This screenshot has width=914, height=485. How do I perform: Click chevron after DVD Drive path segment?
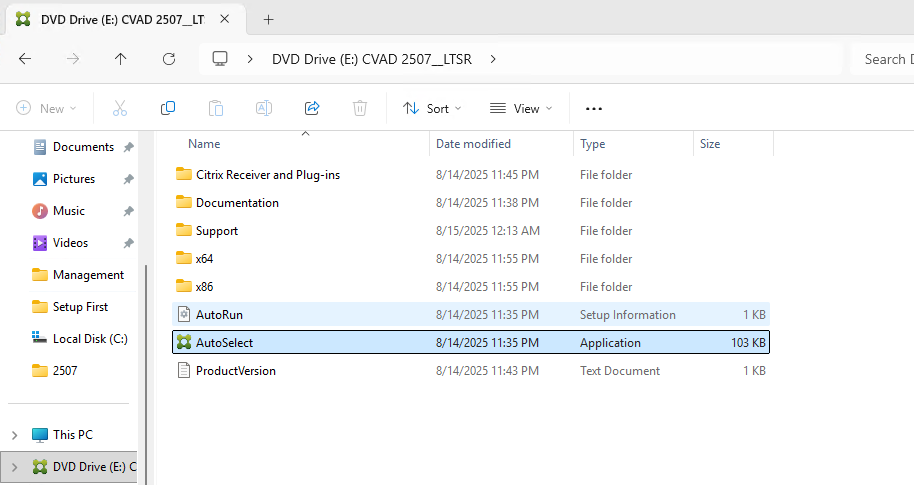[493, 59]
